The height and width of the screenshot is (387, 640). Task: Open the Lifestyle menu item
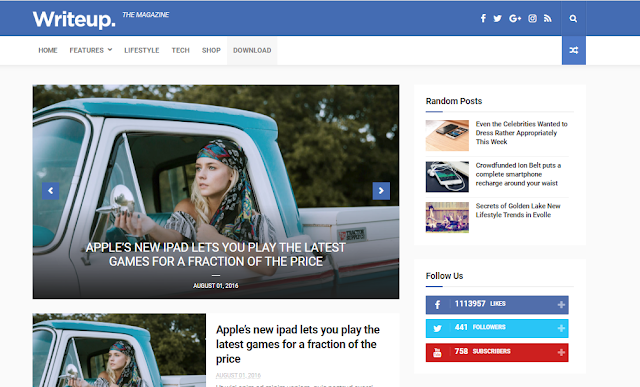click(x=142, y=50)
